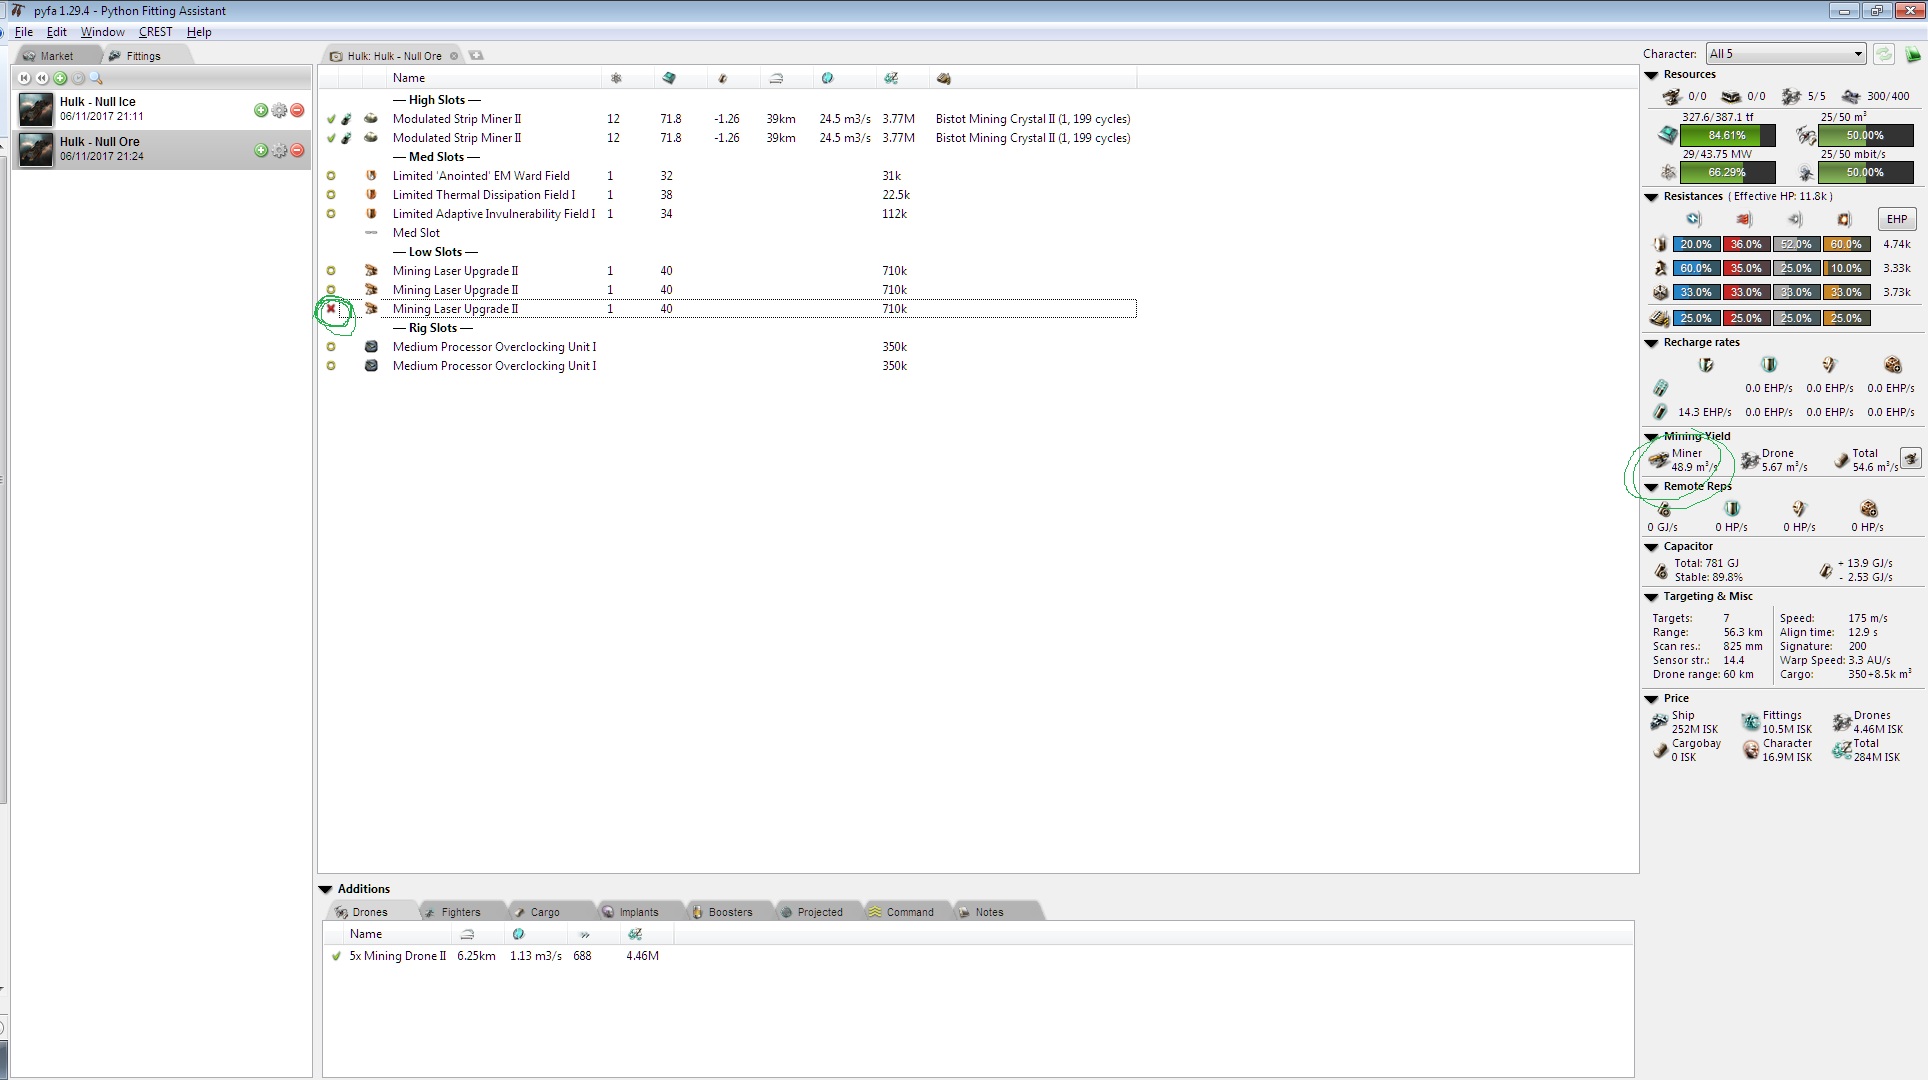
Task: Collapse the Targeting & Misc section
Action: click(x=1650, y=596)
